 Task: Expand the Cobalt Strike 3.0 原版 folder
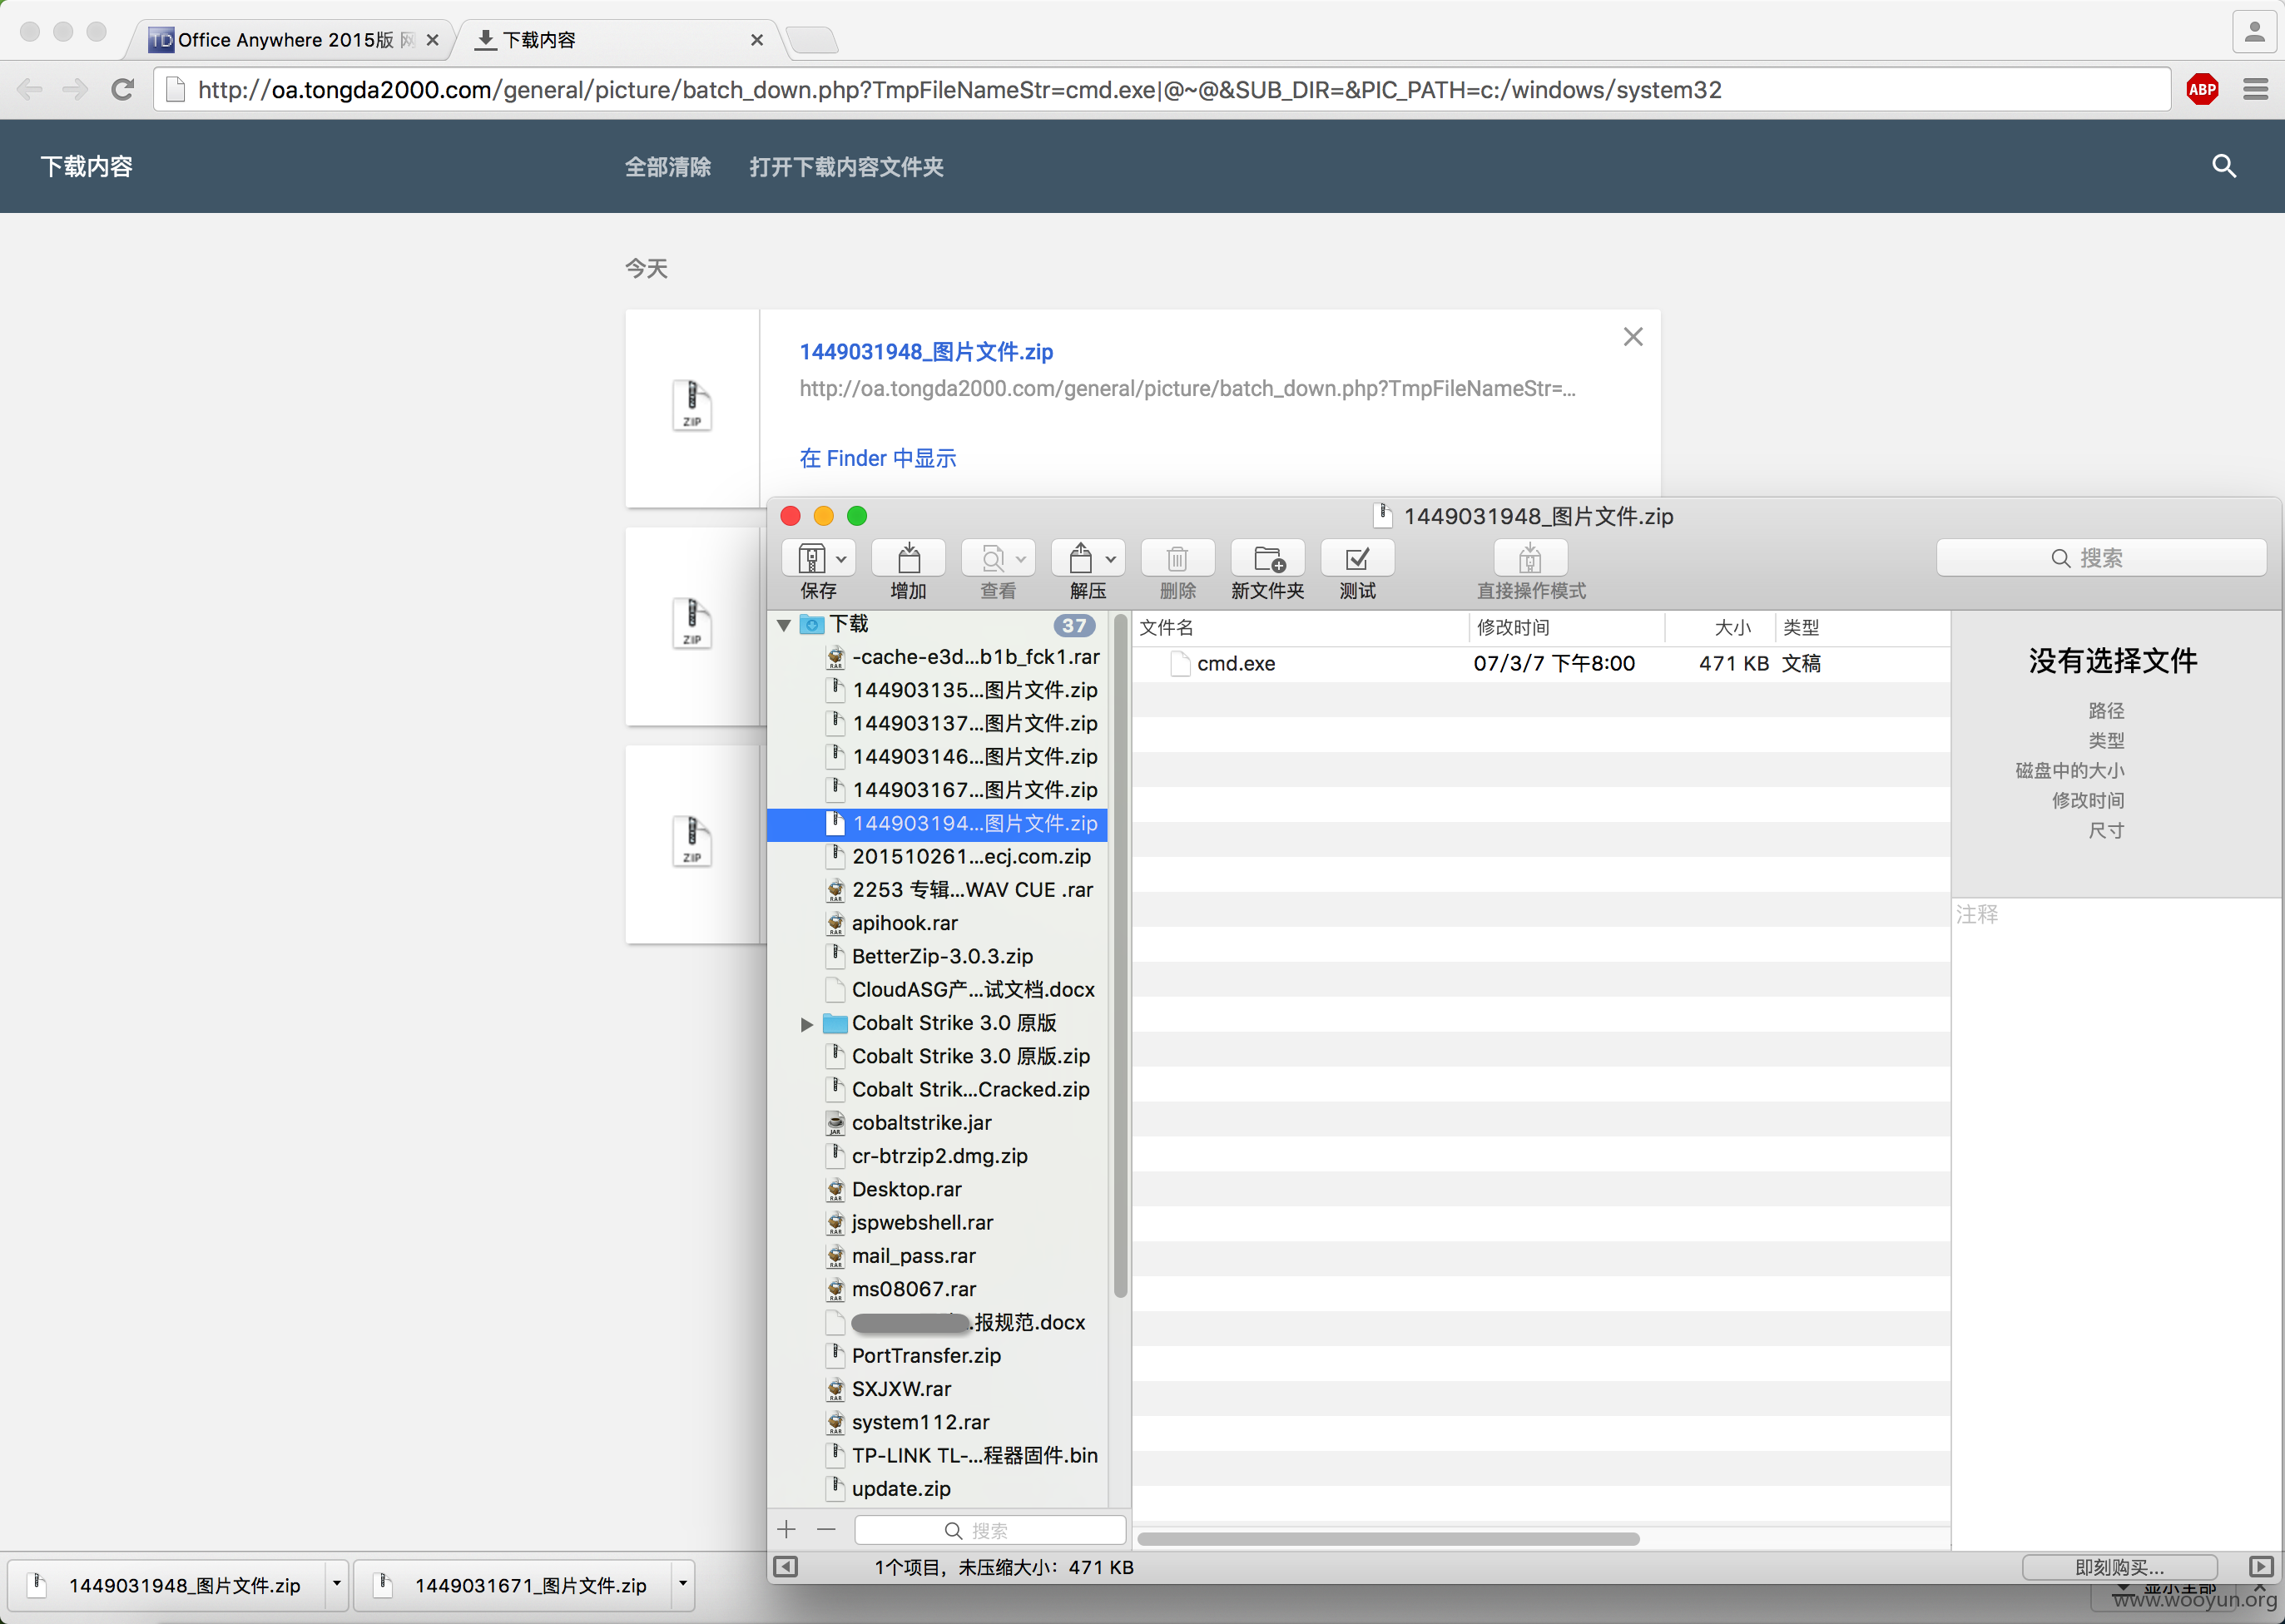coord(806,1024)
